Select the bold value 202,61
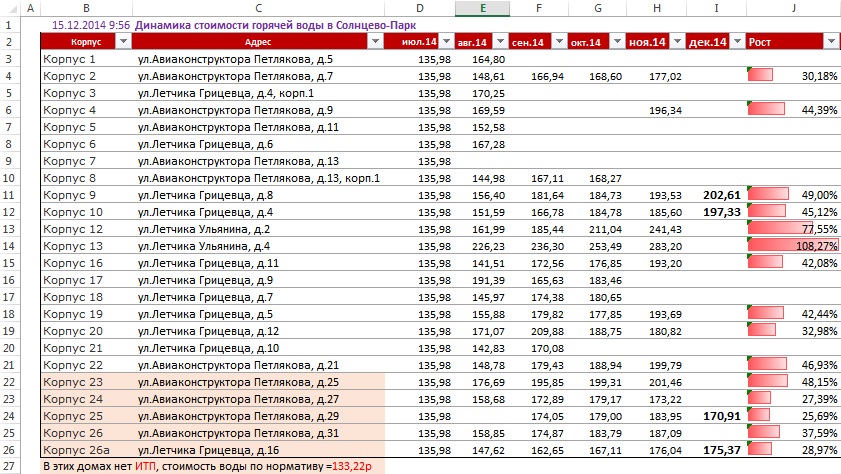Viewport: 841px width, 474px height. [716, 195]
